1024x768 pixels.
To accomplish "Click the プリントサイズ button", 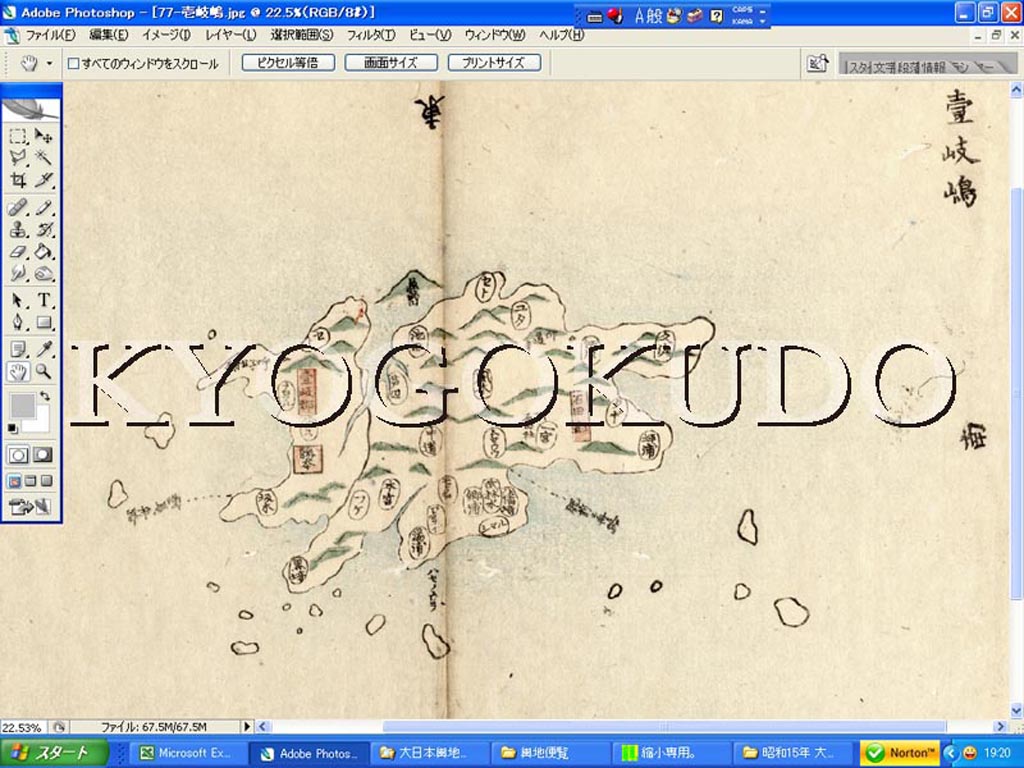I will click(494, 63).
